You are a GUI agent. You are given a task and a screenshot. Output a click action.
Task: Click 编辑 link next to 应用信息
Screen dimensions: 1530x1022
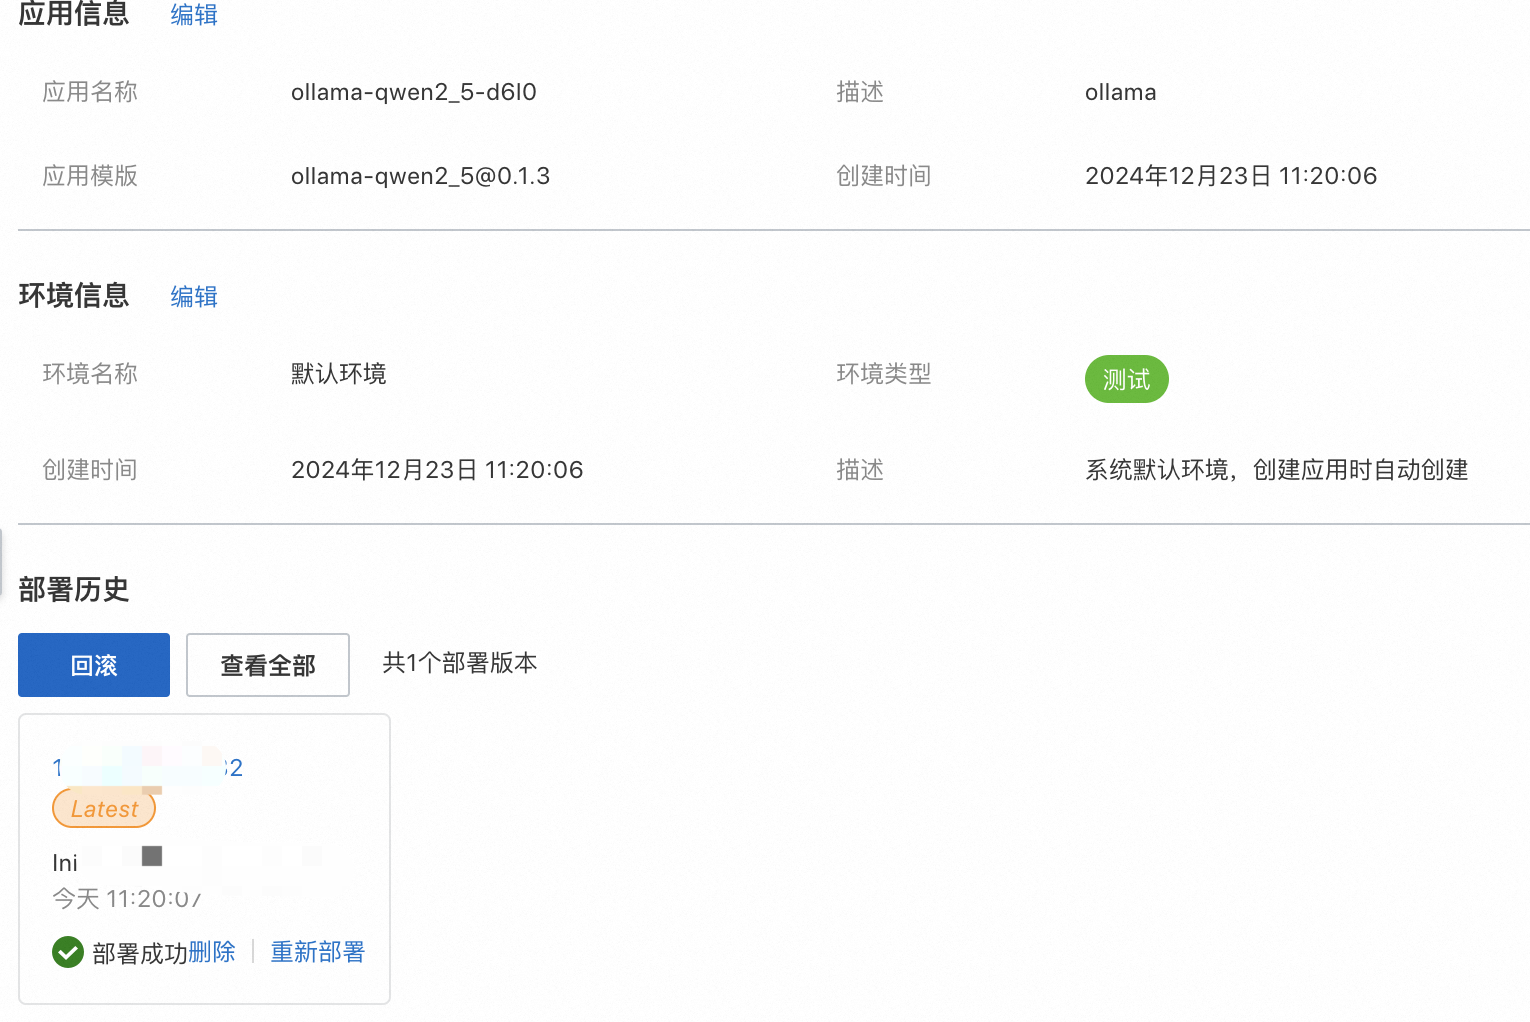(194, 14)
